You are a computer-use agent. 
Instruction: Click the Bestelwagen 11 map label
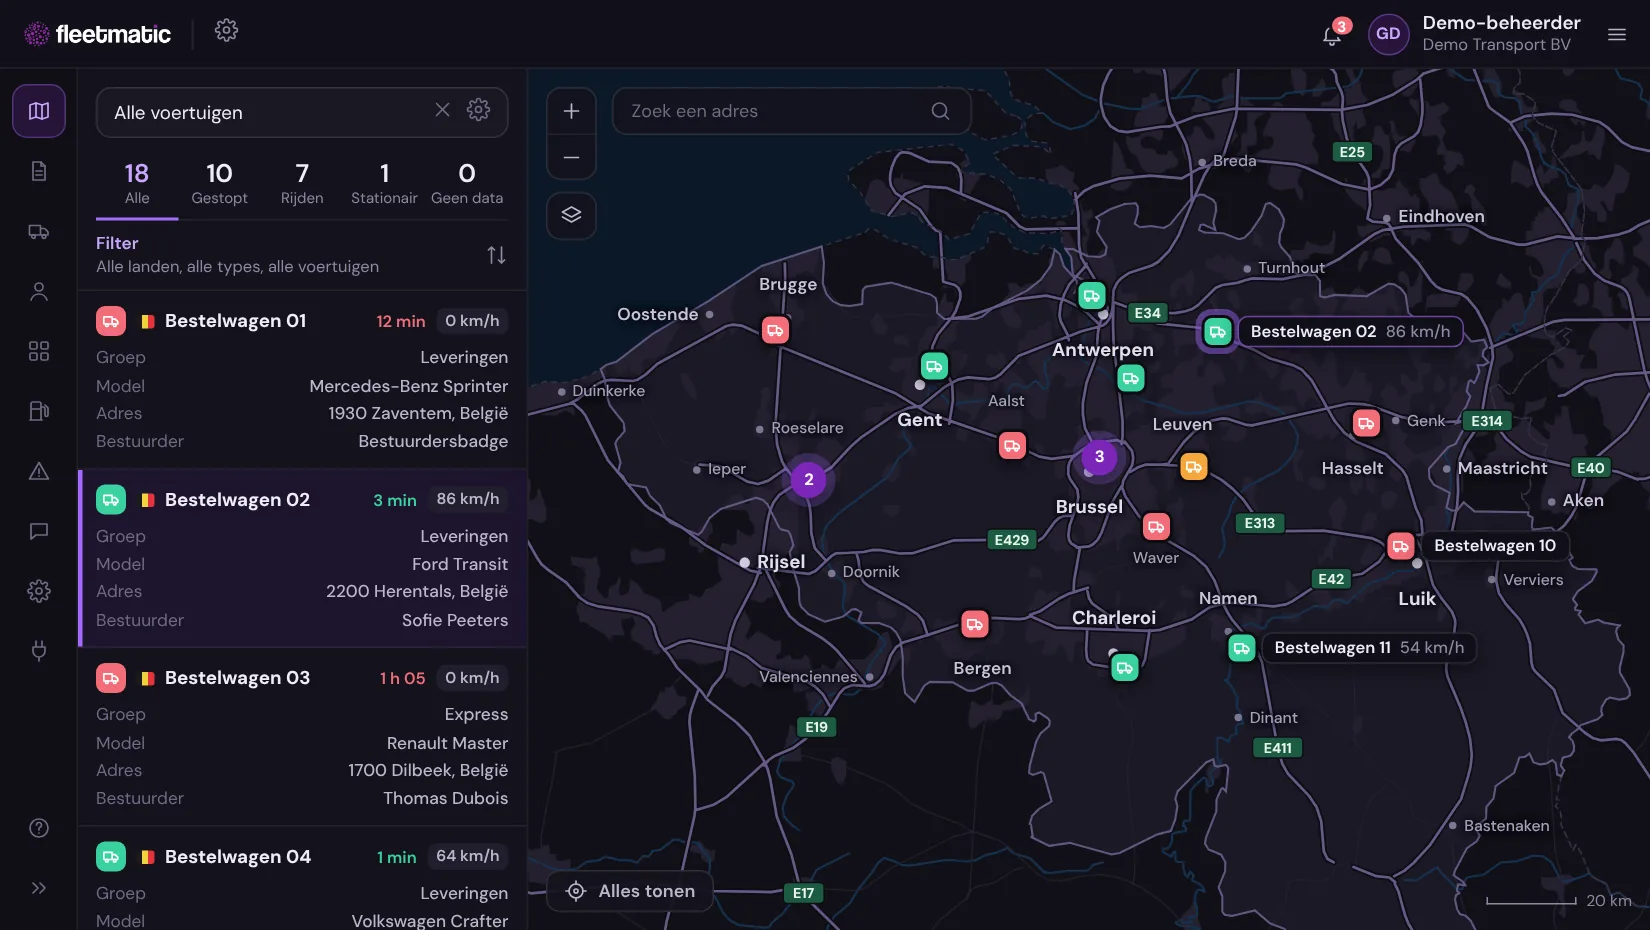[x=1369, y=648]
